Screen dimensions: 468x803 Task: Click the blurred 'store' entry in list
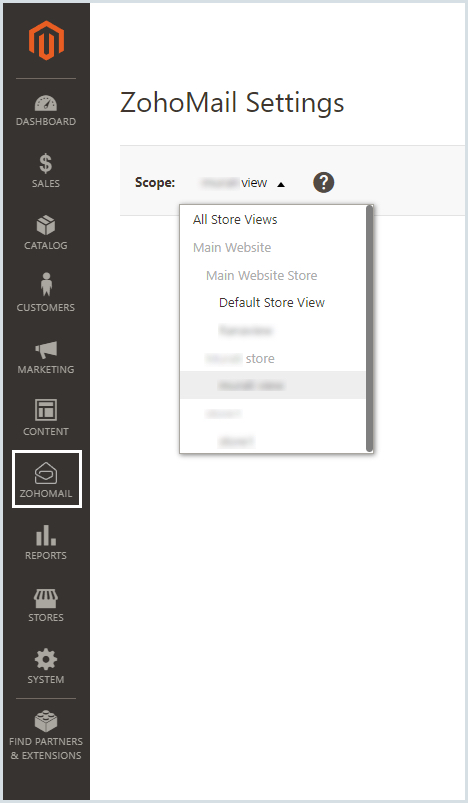click(240, 358)
